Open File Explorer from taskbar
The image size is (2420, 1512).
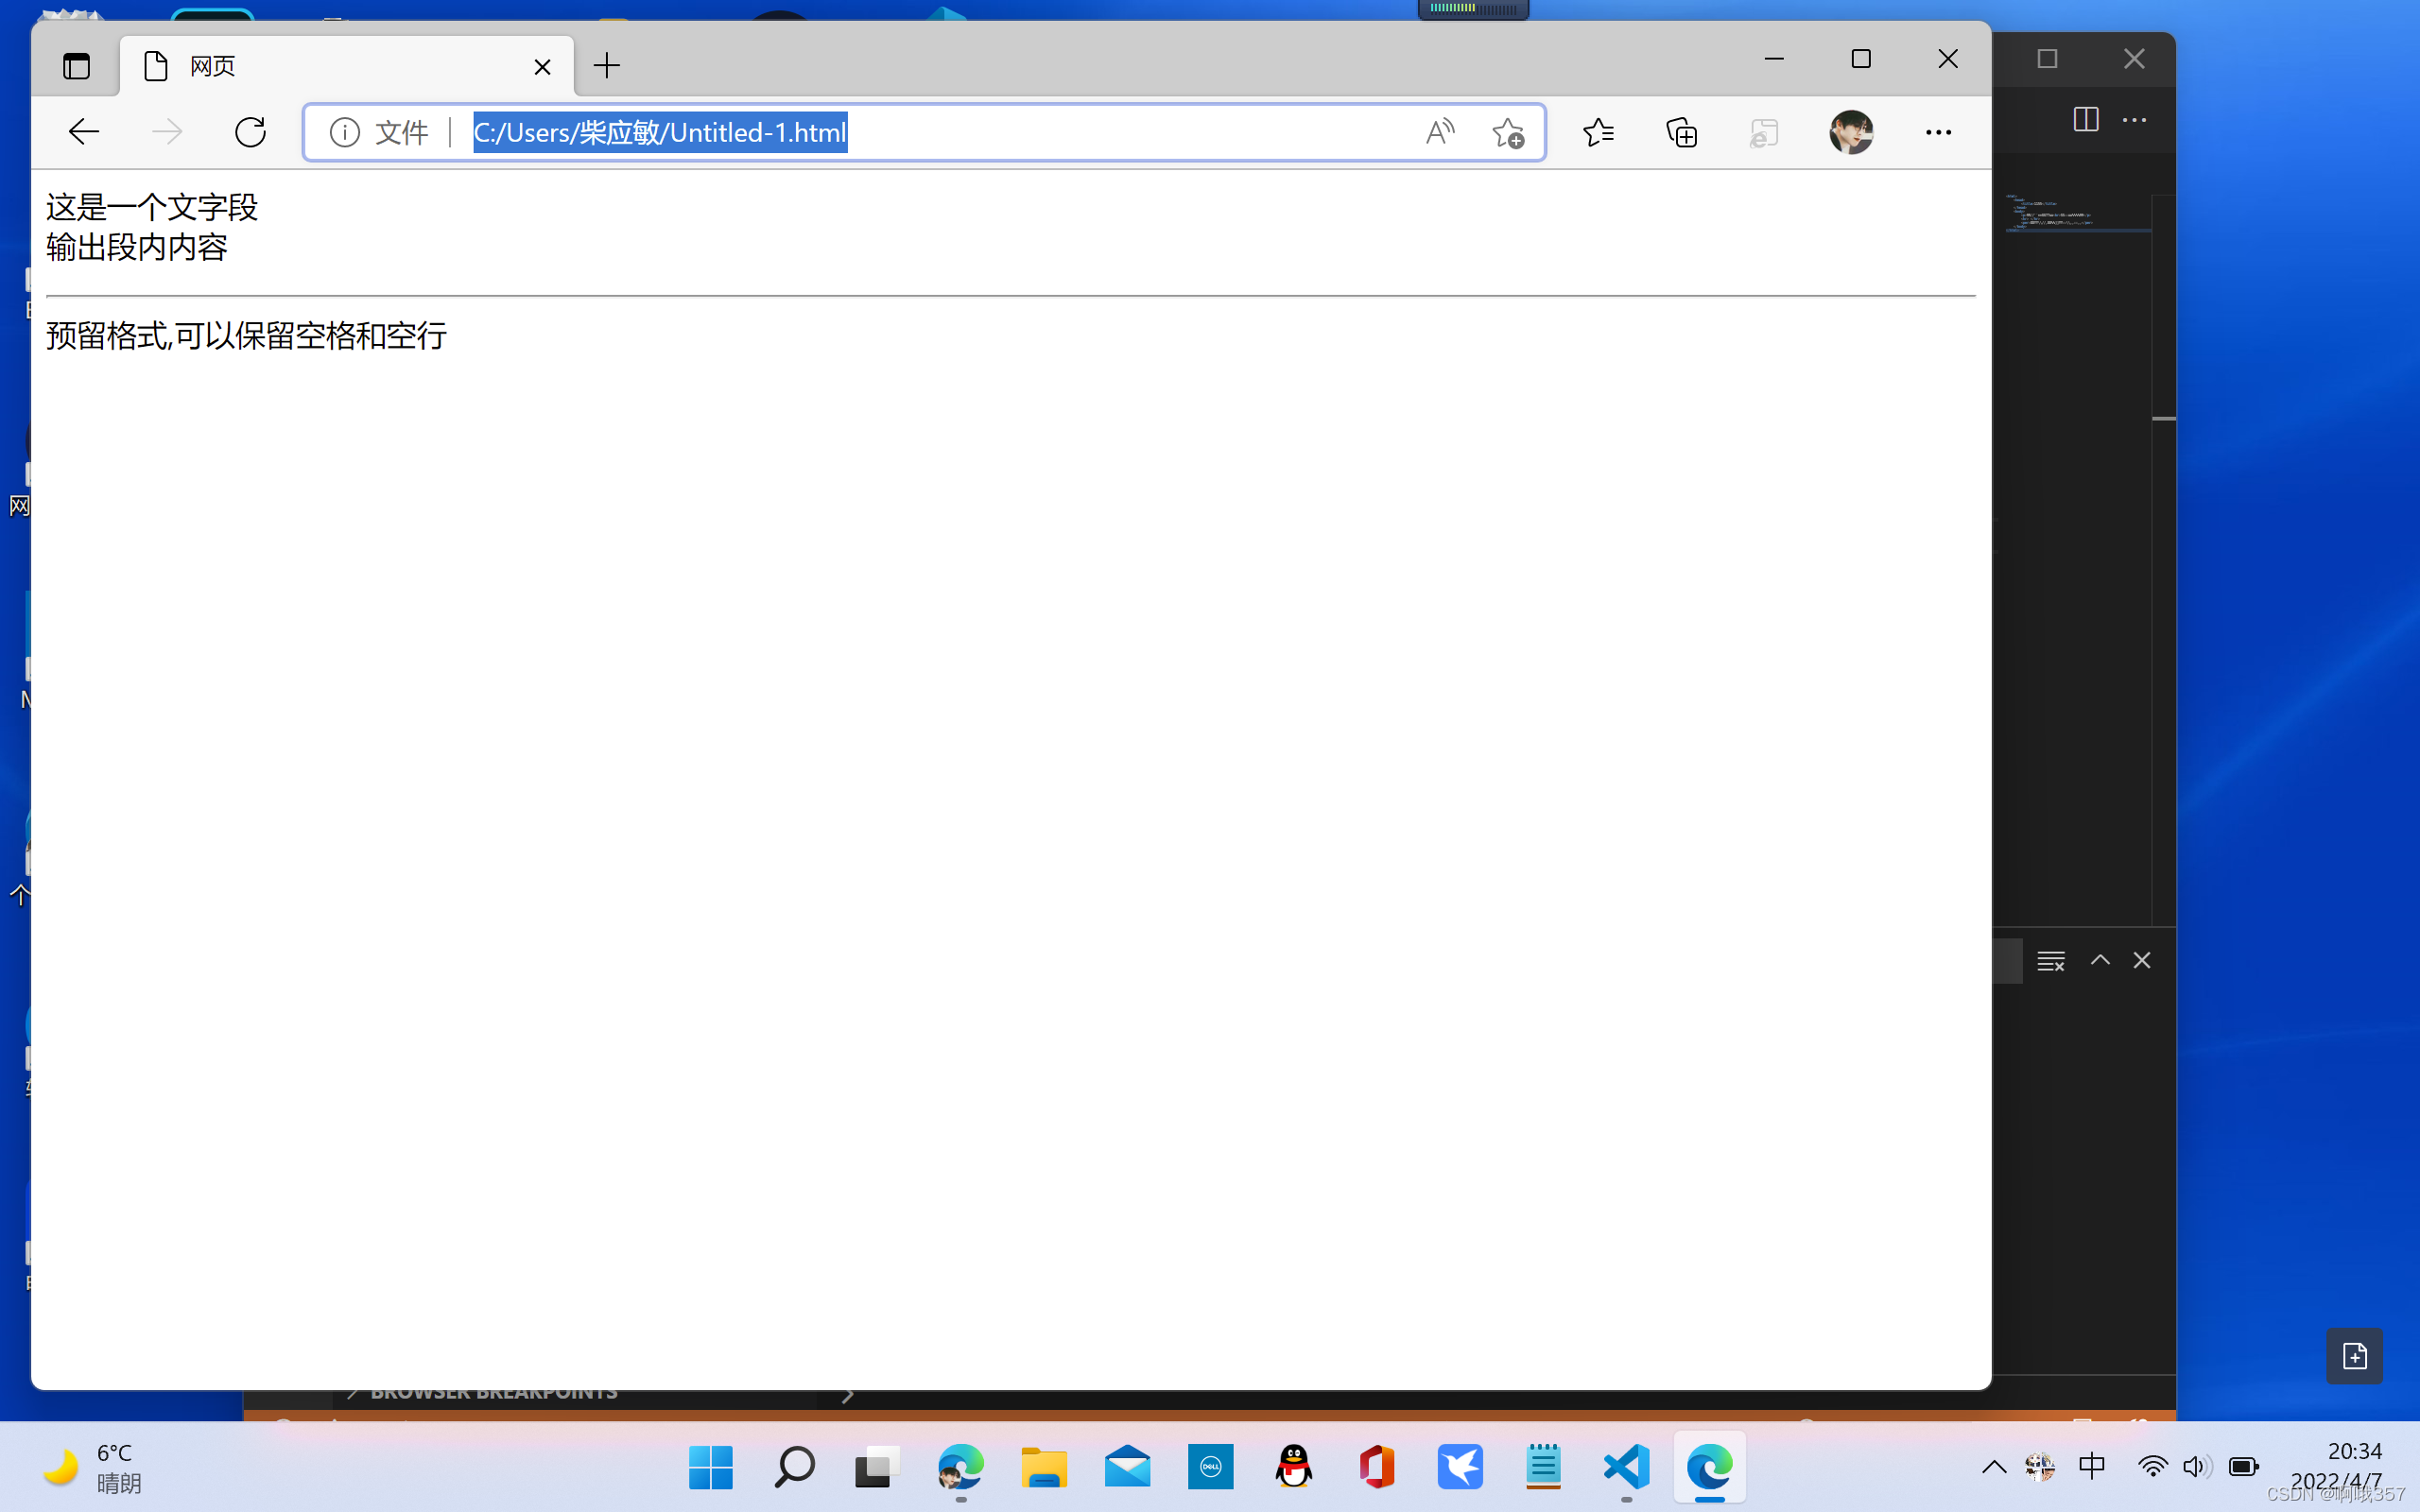1044,1467
